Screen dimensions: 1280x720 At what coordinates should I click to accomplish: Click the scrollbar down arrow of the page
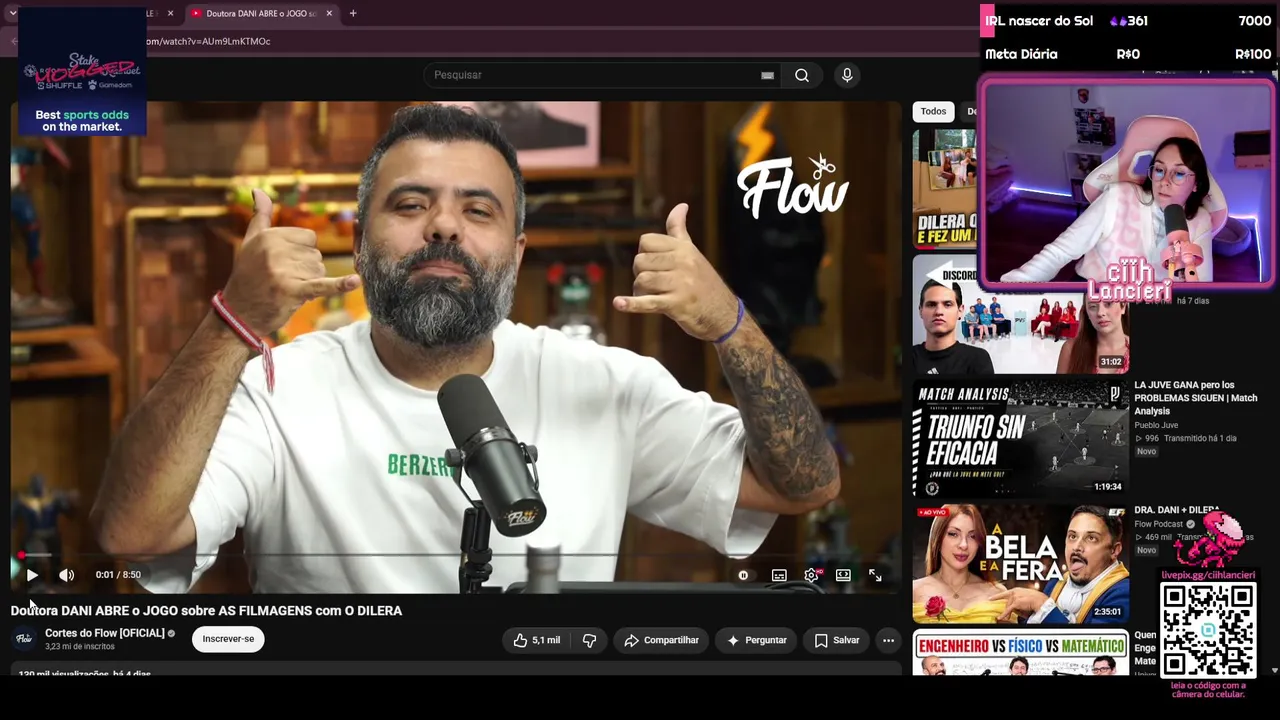pos(1274,670)
